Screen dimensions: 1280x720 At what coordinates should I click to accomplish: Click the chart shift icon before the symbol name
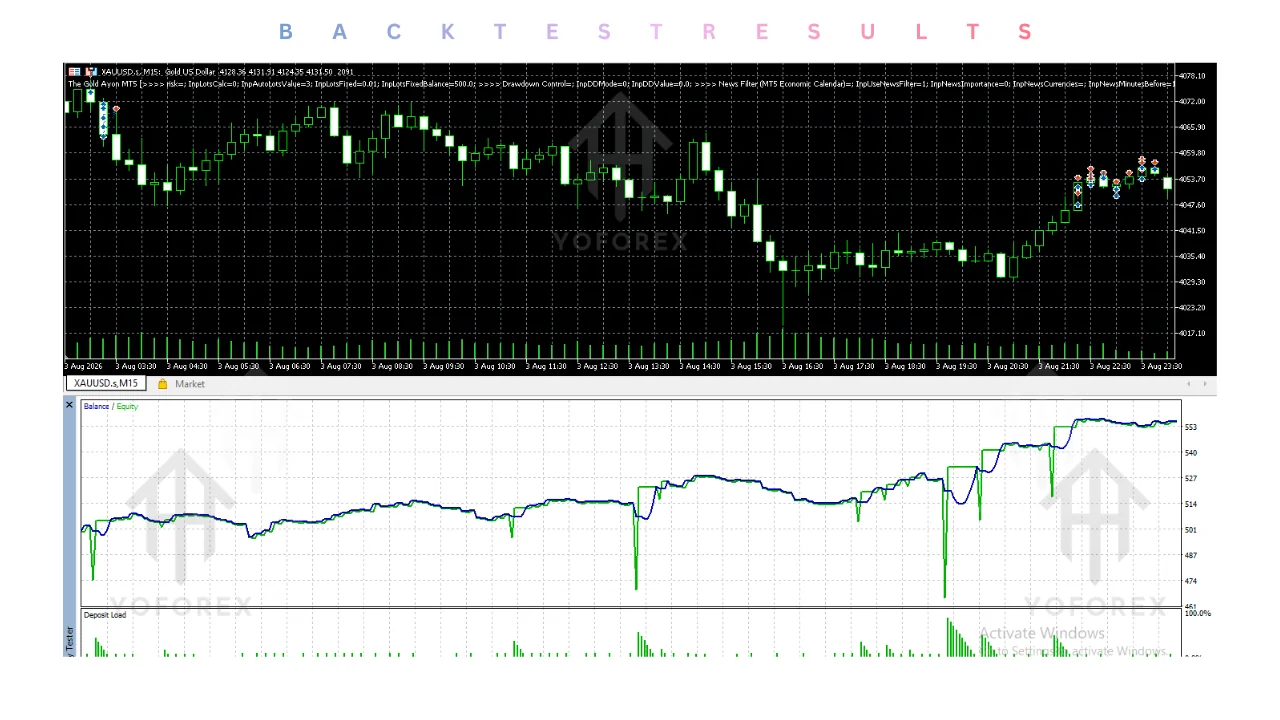pyautogui.click(x=91, y=72)
